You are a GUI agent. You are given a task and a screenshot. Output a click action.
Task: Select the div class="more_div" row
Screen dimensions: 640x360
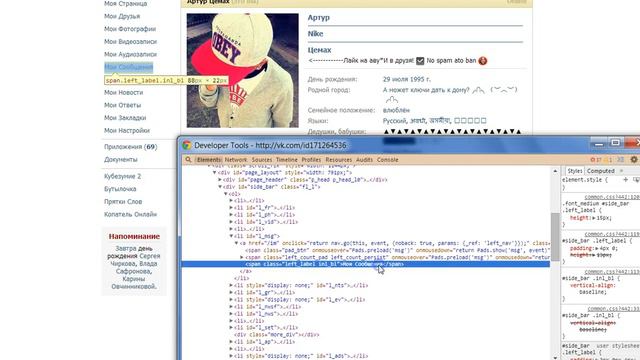click(277, 335)
